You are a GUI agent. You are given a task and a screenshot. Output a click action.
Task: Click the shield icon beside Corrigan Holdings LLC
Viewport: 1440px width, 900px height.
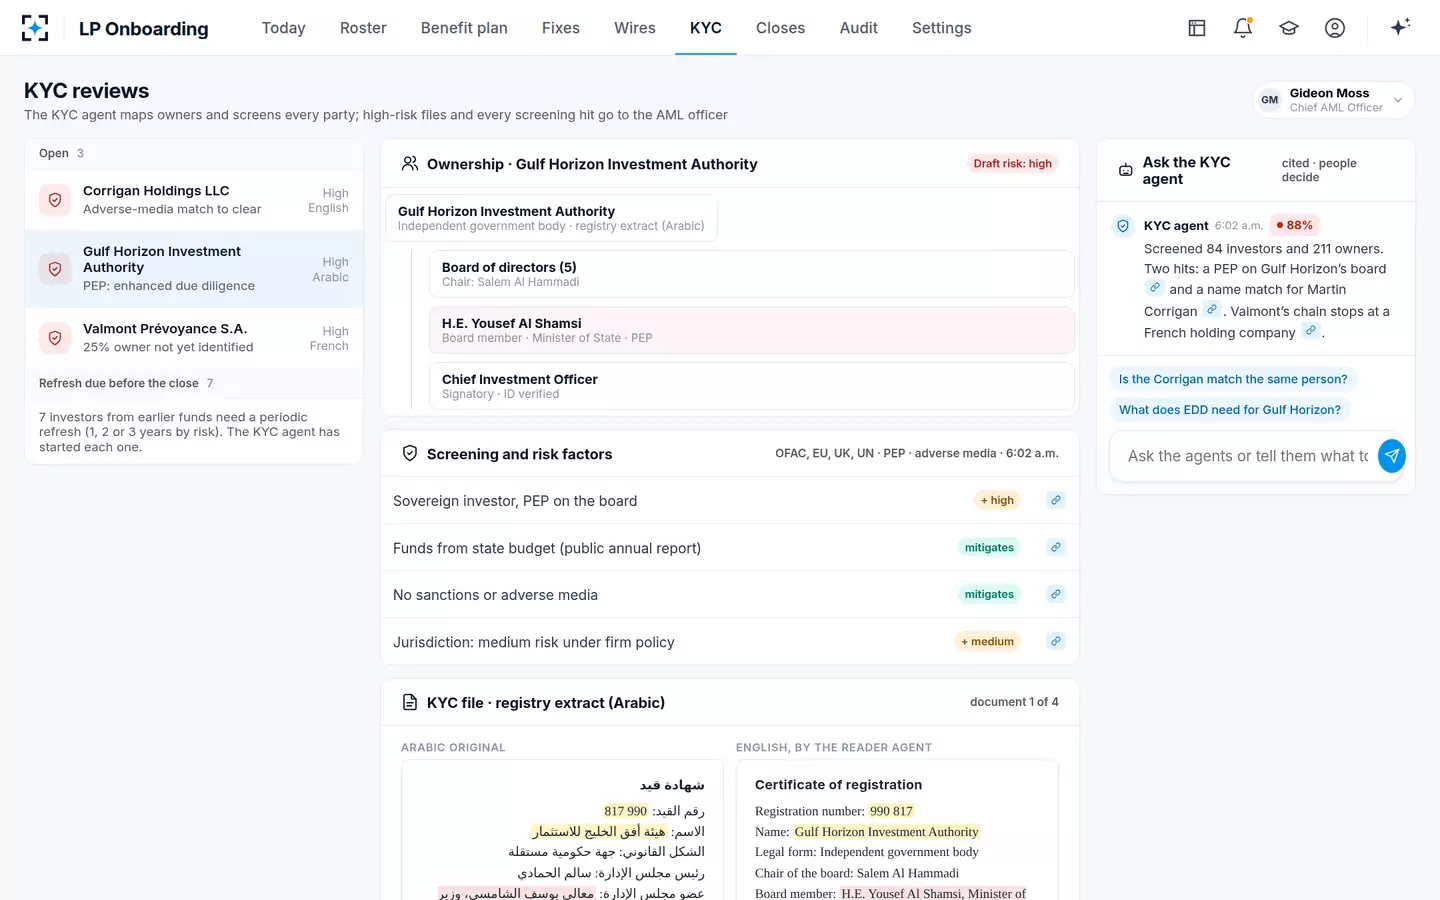coord(55,200)
